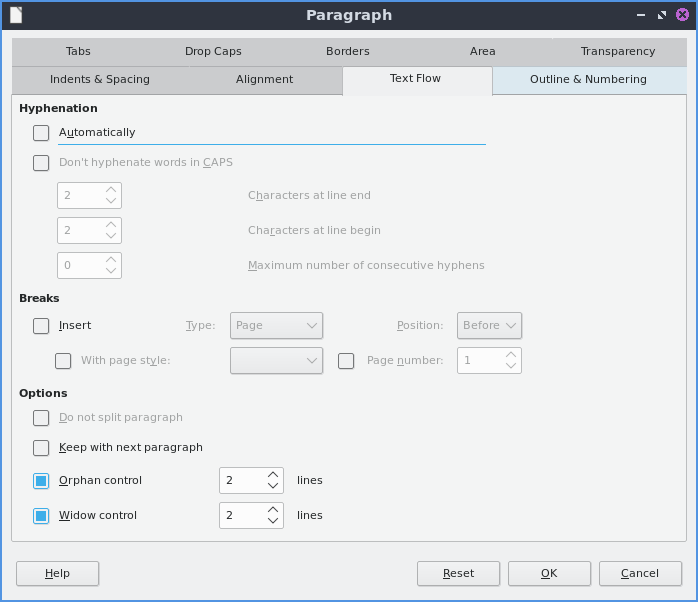Increase Orphan control lines value
Screen dimensions: 698x602
pos(273,475)
